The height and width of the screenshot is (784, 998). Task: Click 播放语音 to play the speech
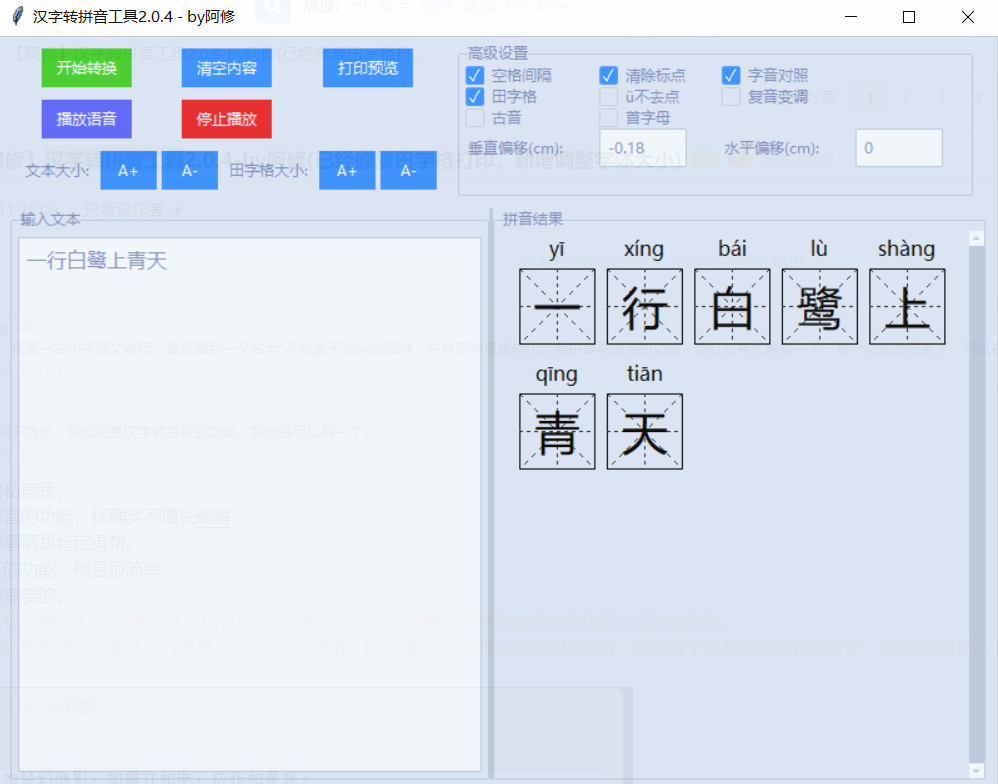coord(86,119)
